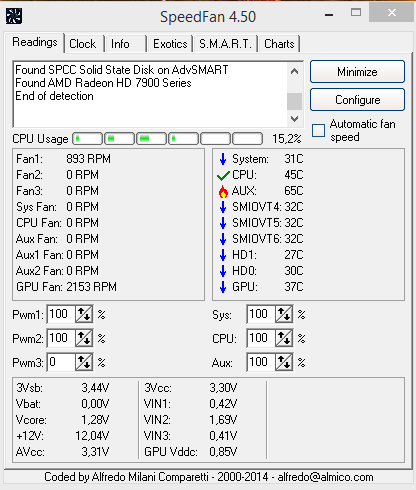Click the GPU Vddc 0,85V reading

191,452
